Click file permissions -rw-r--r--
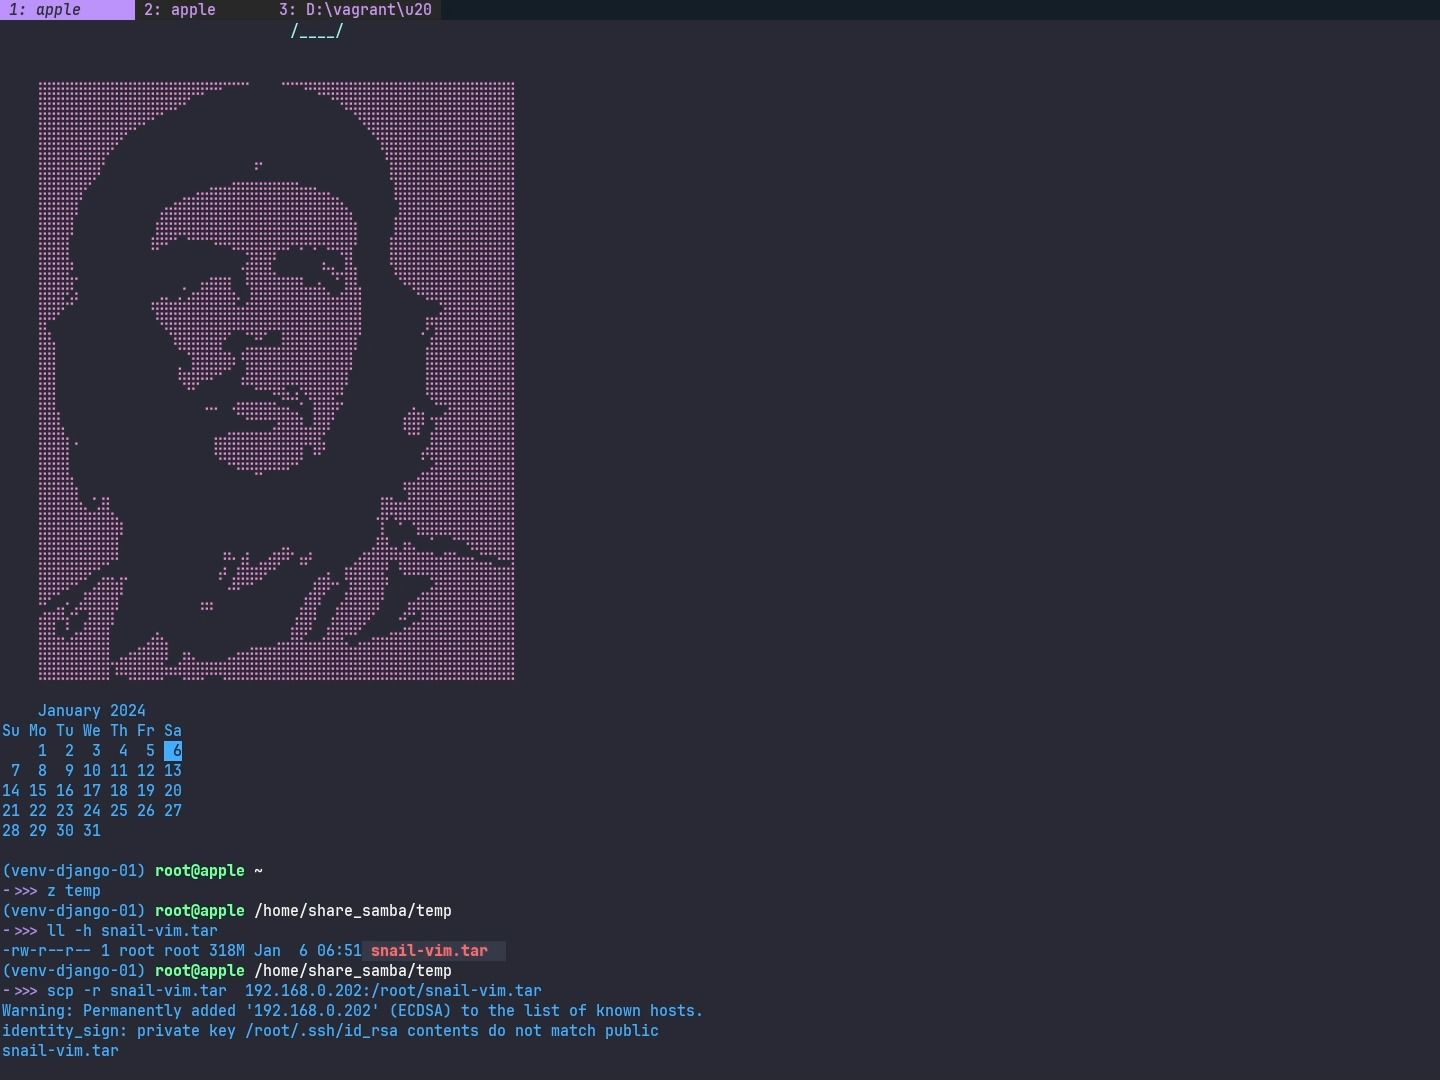 pos(47,951)
